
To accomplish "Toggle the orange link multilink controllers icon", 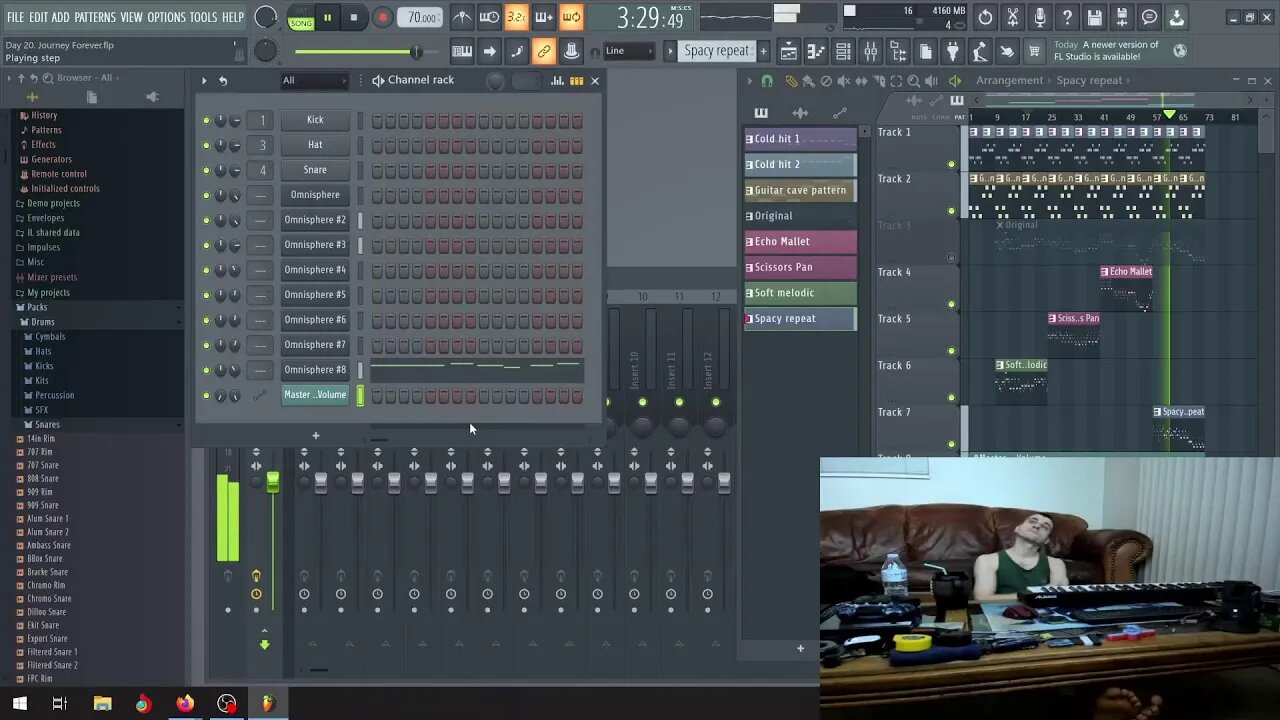I will click(544, 51).
